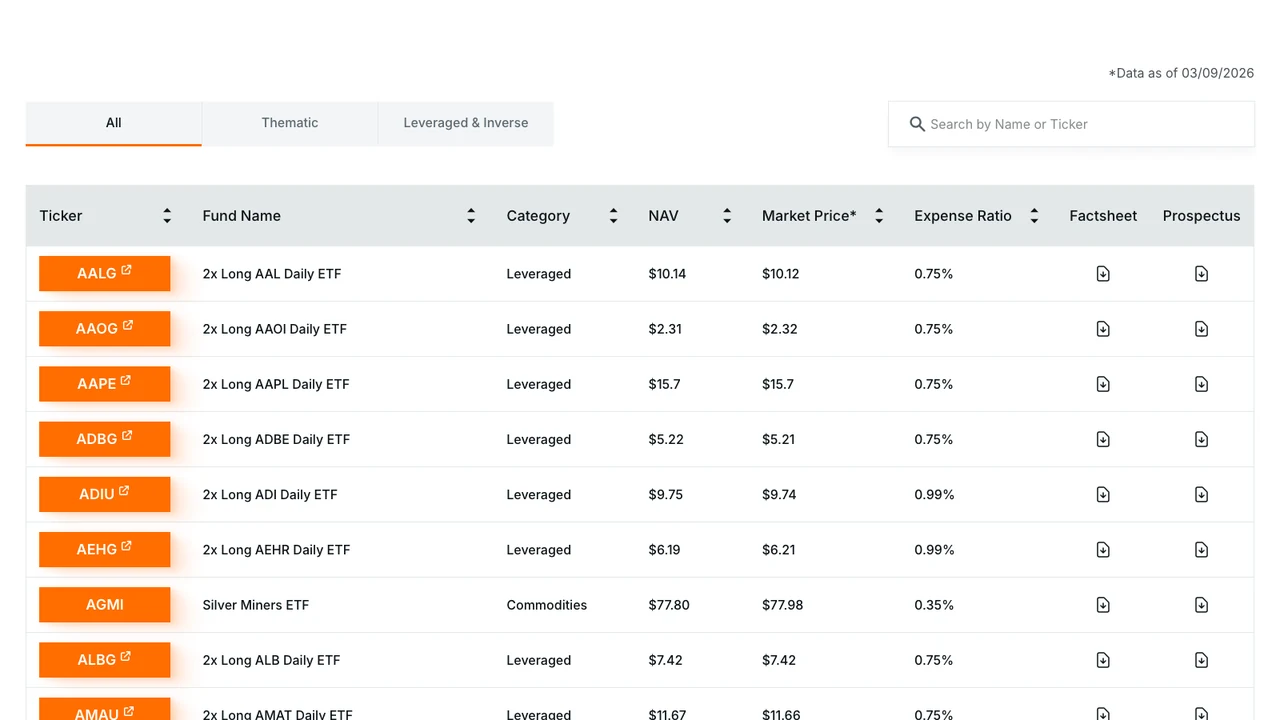Click fund name 2x Long AAL Daily ETF

coord(272,274)
